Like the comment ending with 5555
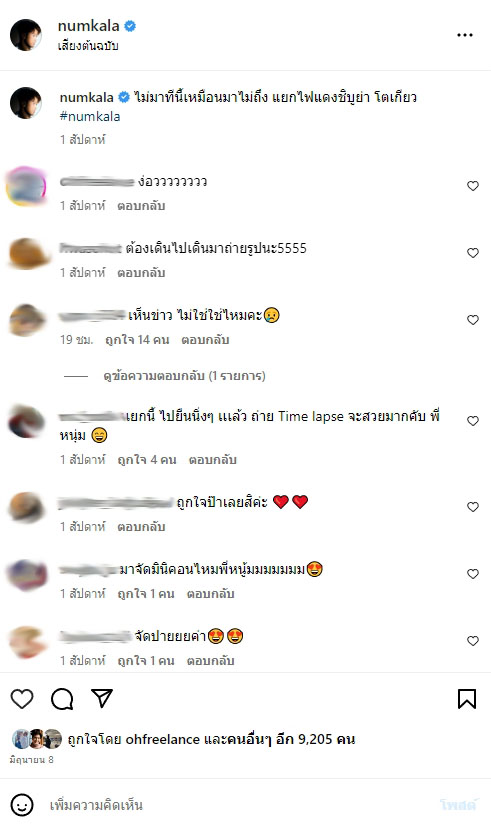Screen dimensions: 491x829 click(x=473, y=253)
